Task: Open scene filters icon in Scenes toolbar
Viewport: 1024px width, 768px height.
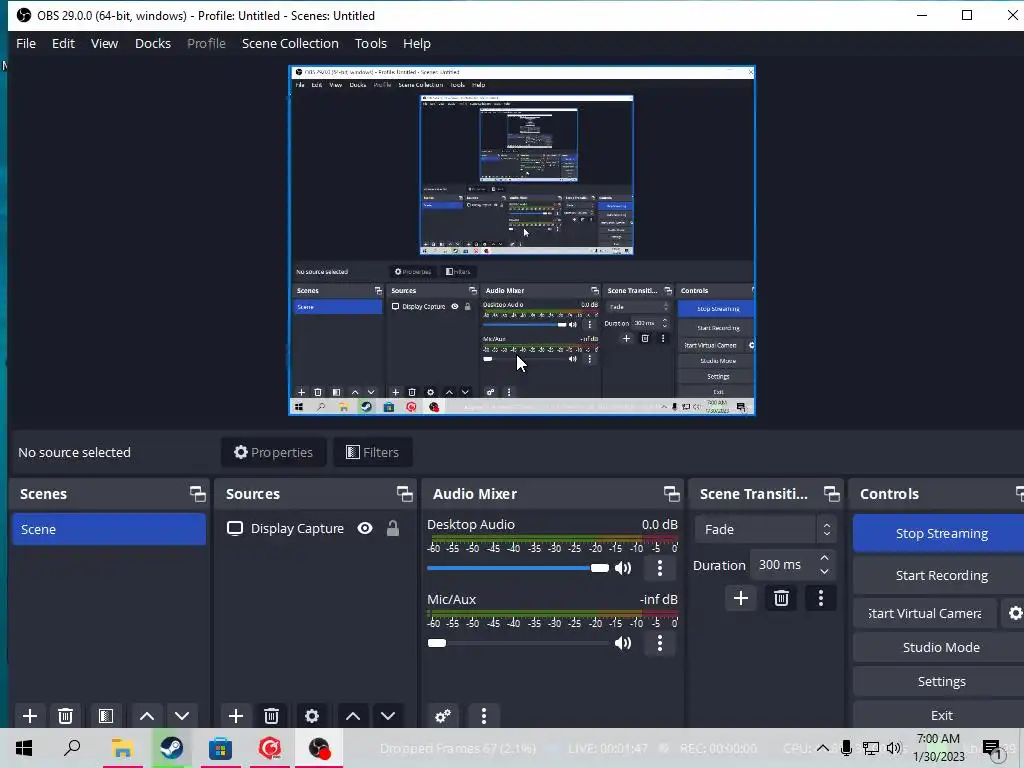Action: tap(106, 716)
